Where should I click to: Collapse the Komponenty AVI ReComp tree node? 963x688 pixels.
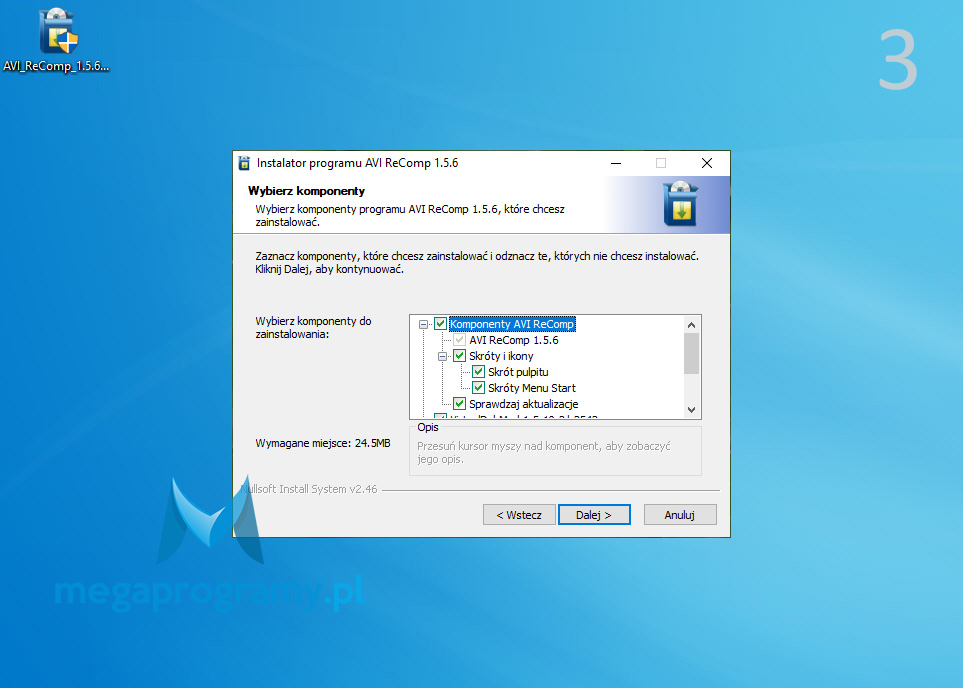(x=423, y=324)
